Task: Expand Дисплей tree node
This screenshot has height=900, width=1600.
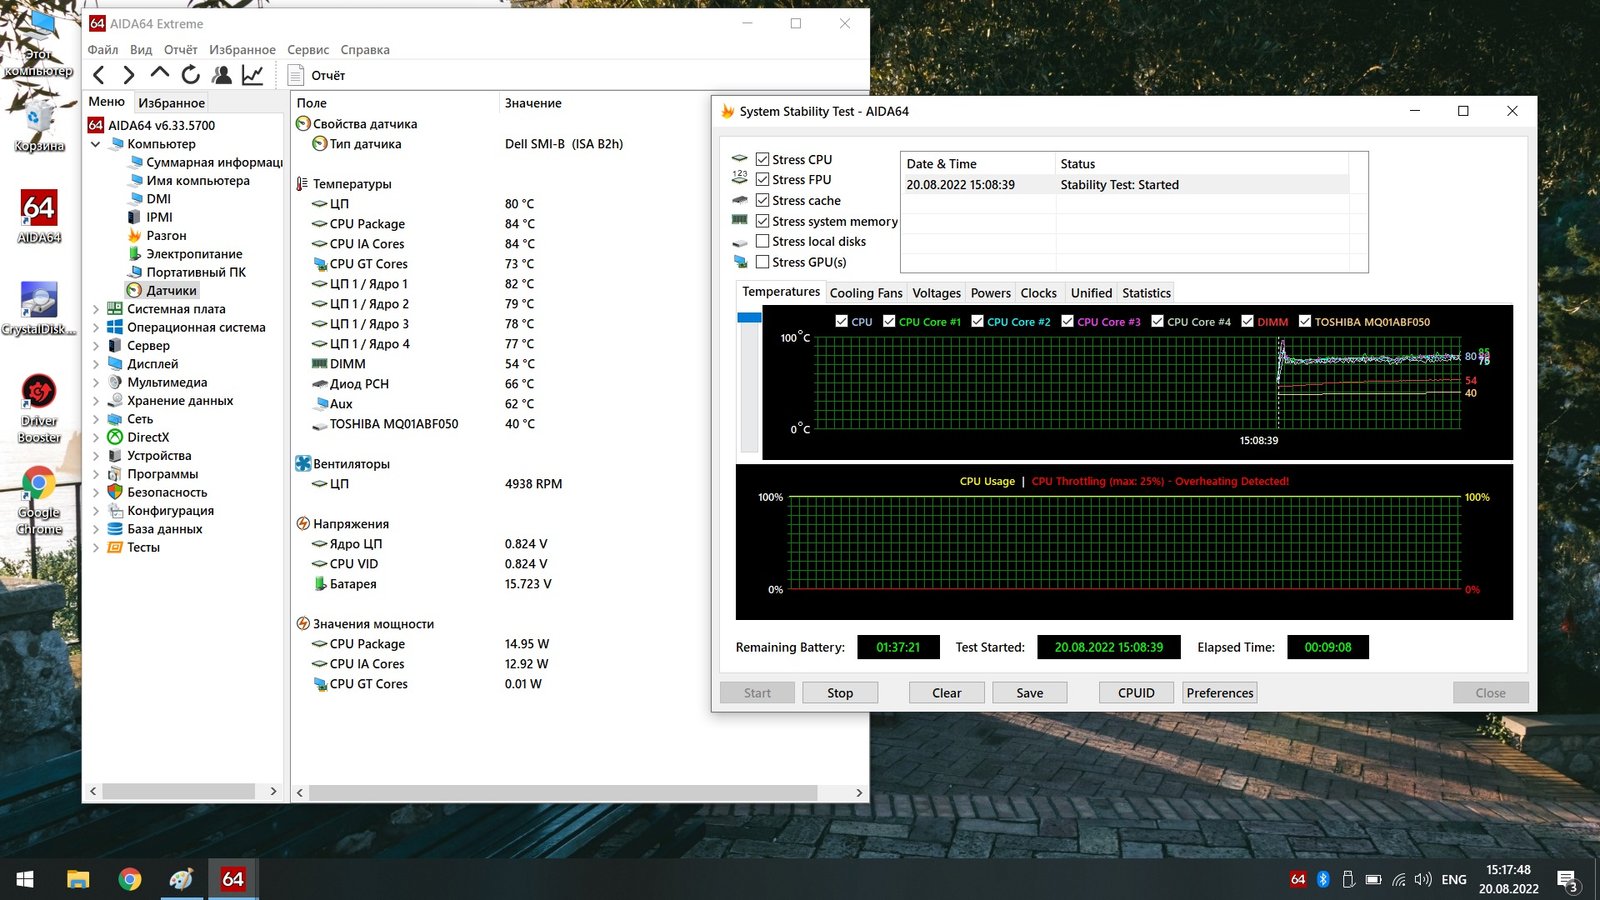Action: pyautogui.click(x=96, y=364)
